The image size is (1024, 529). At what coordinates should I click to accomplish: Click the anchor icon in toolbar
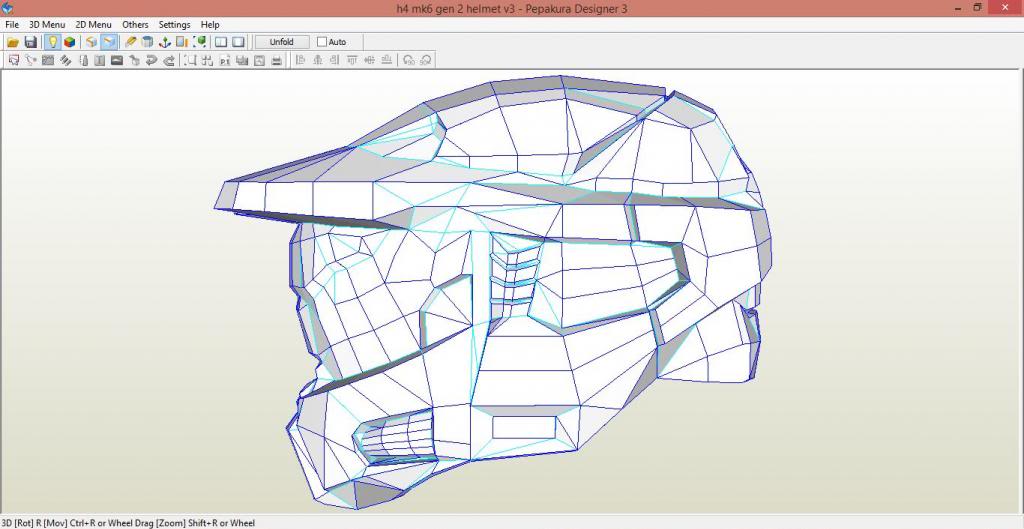point(165,42)
